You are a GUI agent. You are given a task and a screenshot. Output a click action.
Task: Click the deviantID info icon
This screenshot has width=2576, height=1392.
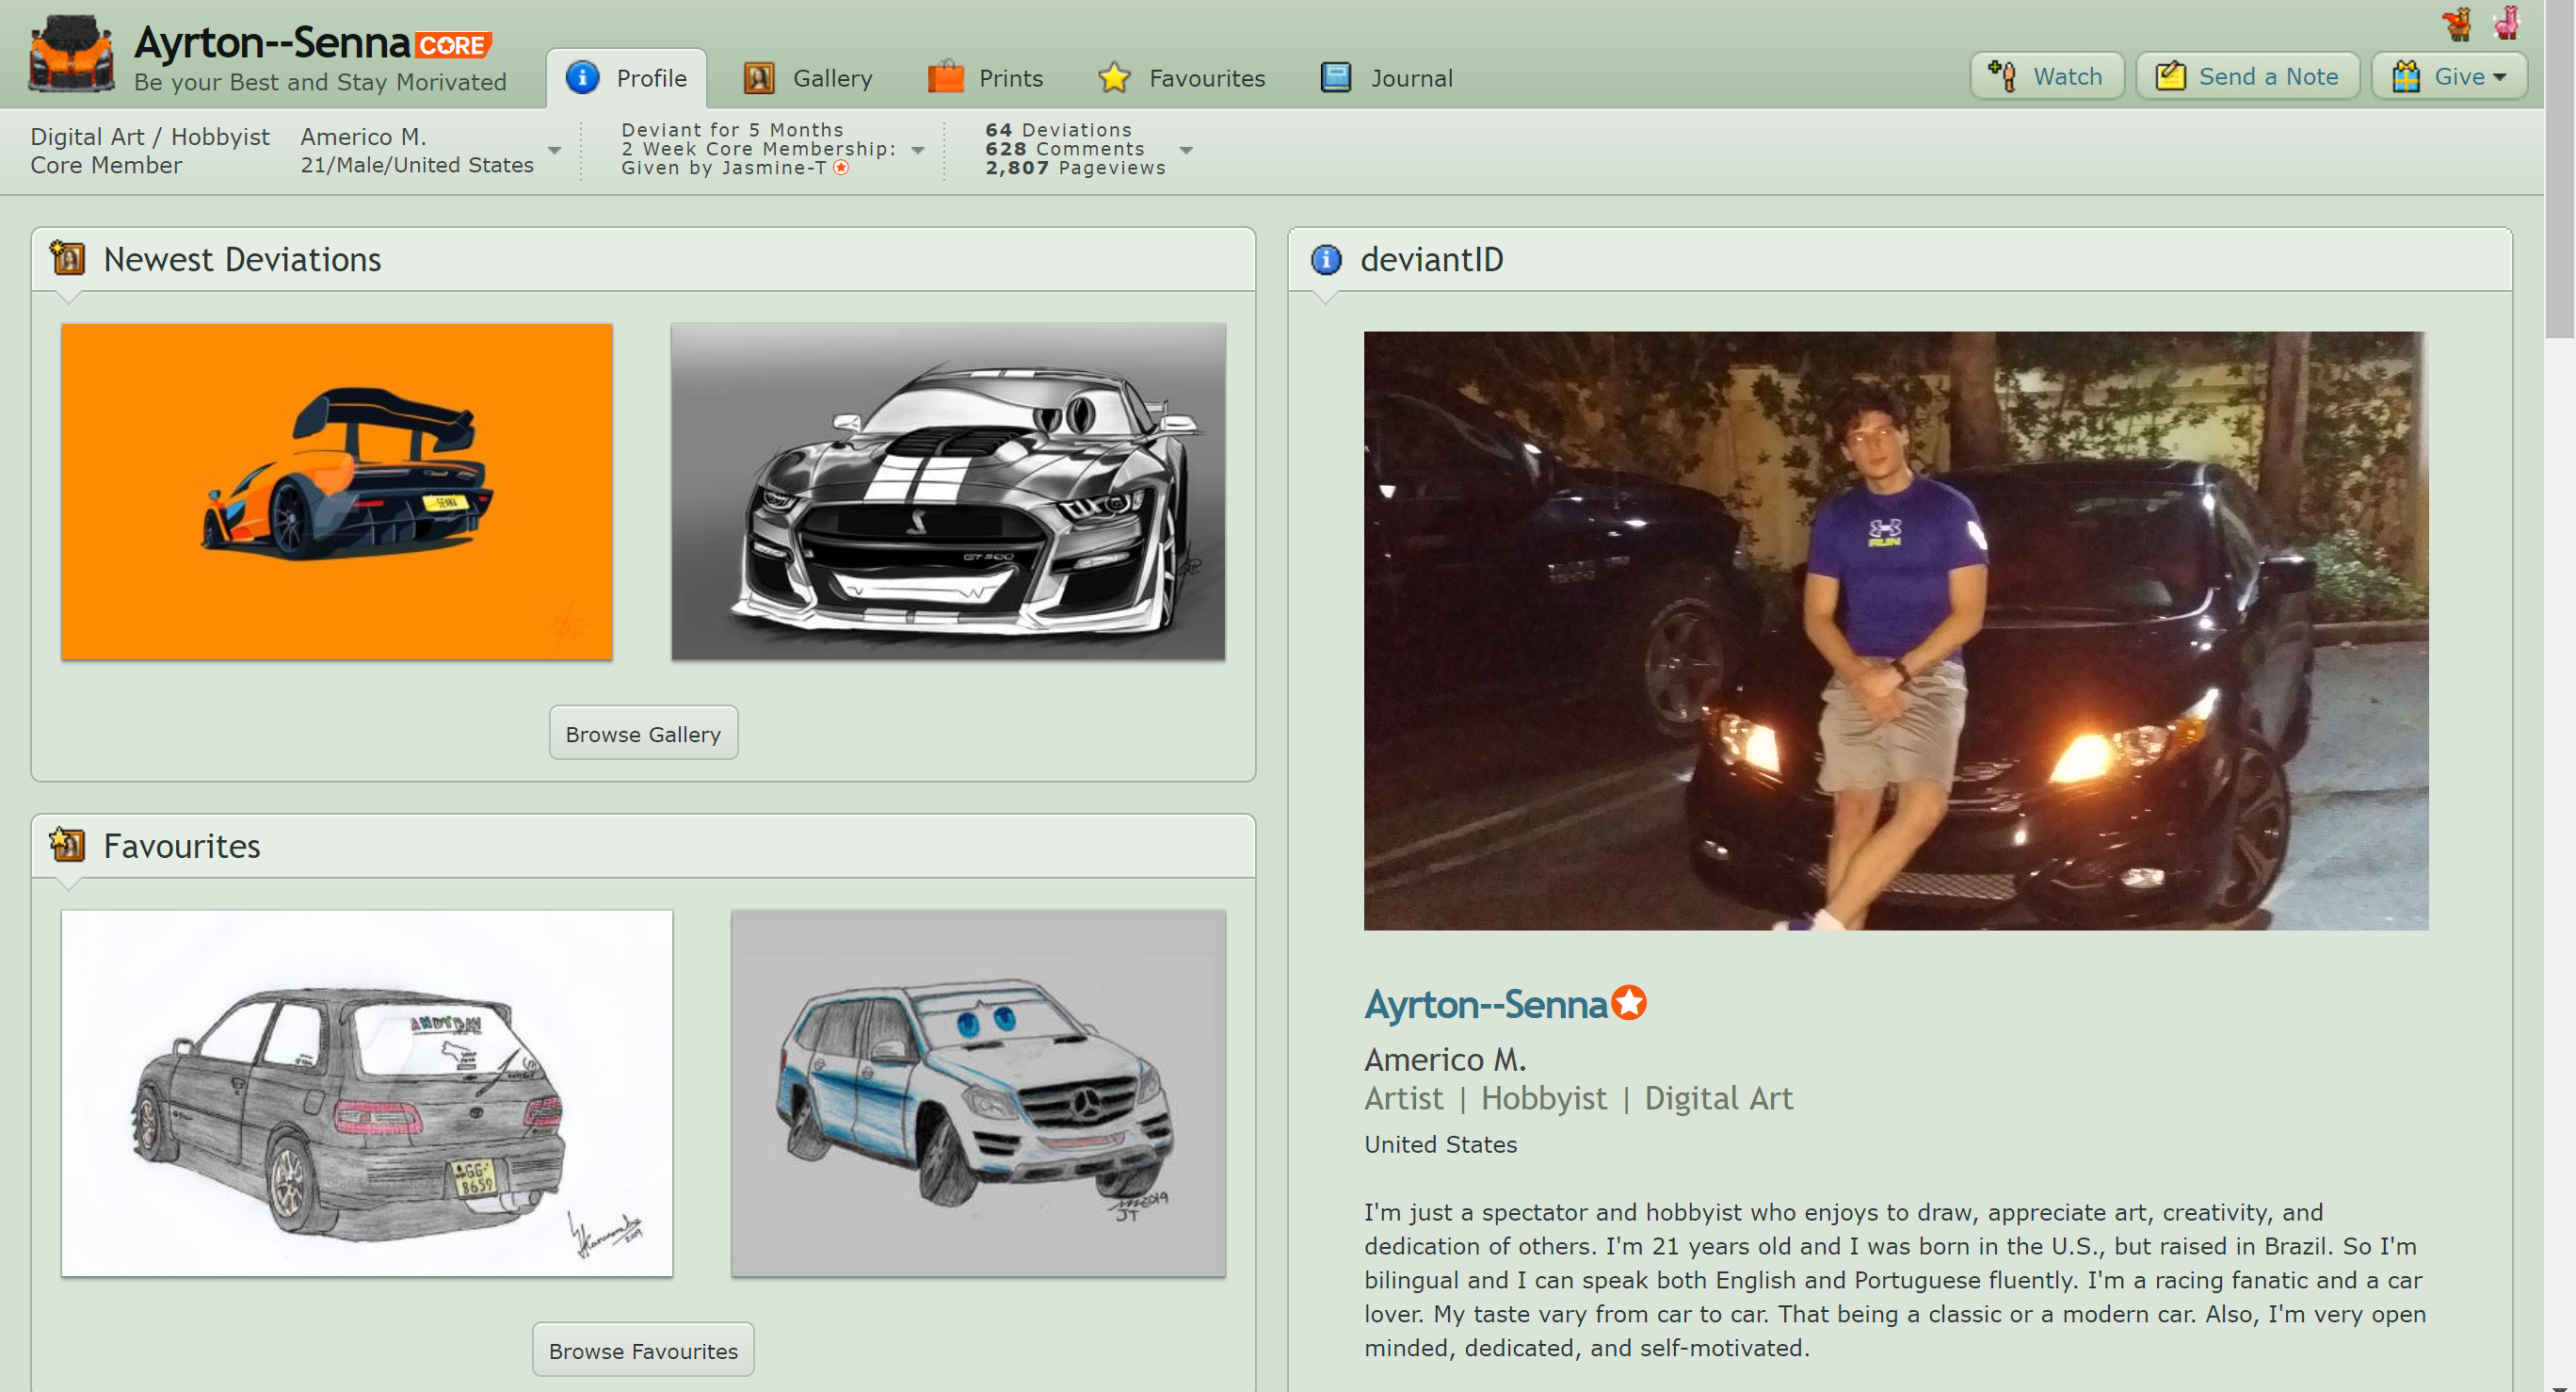(x=1326, y=260)
